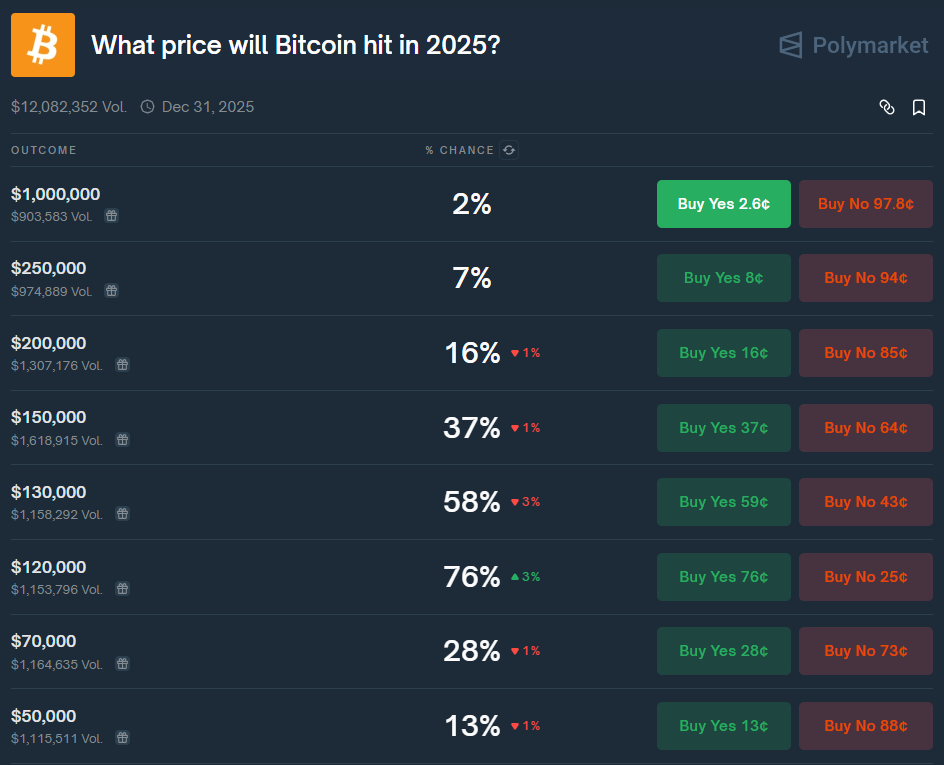Screen dimensions: 944x765
Task: Select the $130,000 outcome row
Action: 47,492
